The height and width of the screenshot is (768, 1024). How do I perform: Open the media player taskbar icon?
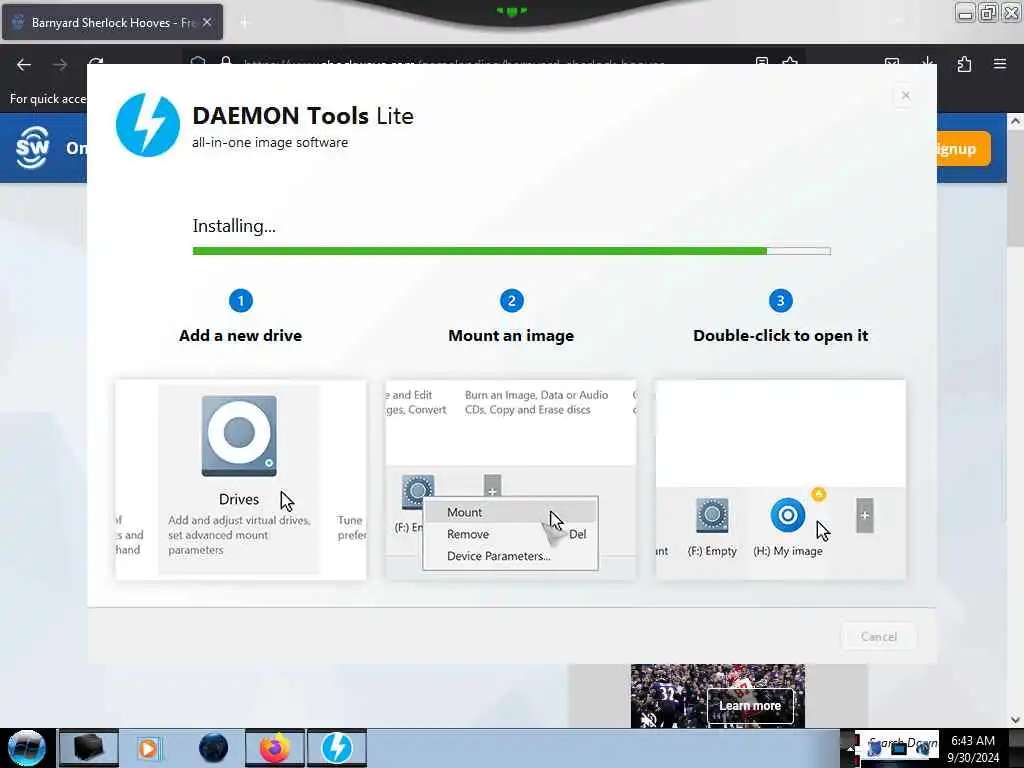(148, 748)
